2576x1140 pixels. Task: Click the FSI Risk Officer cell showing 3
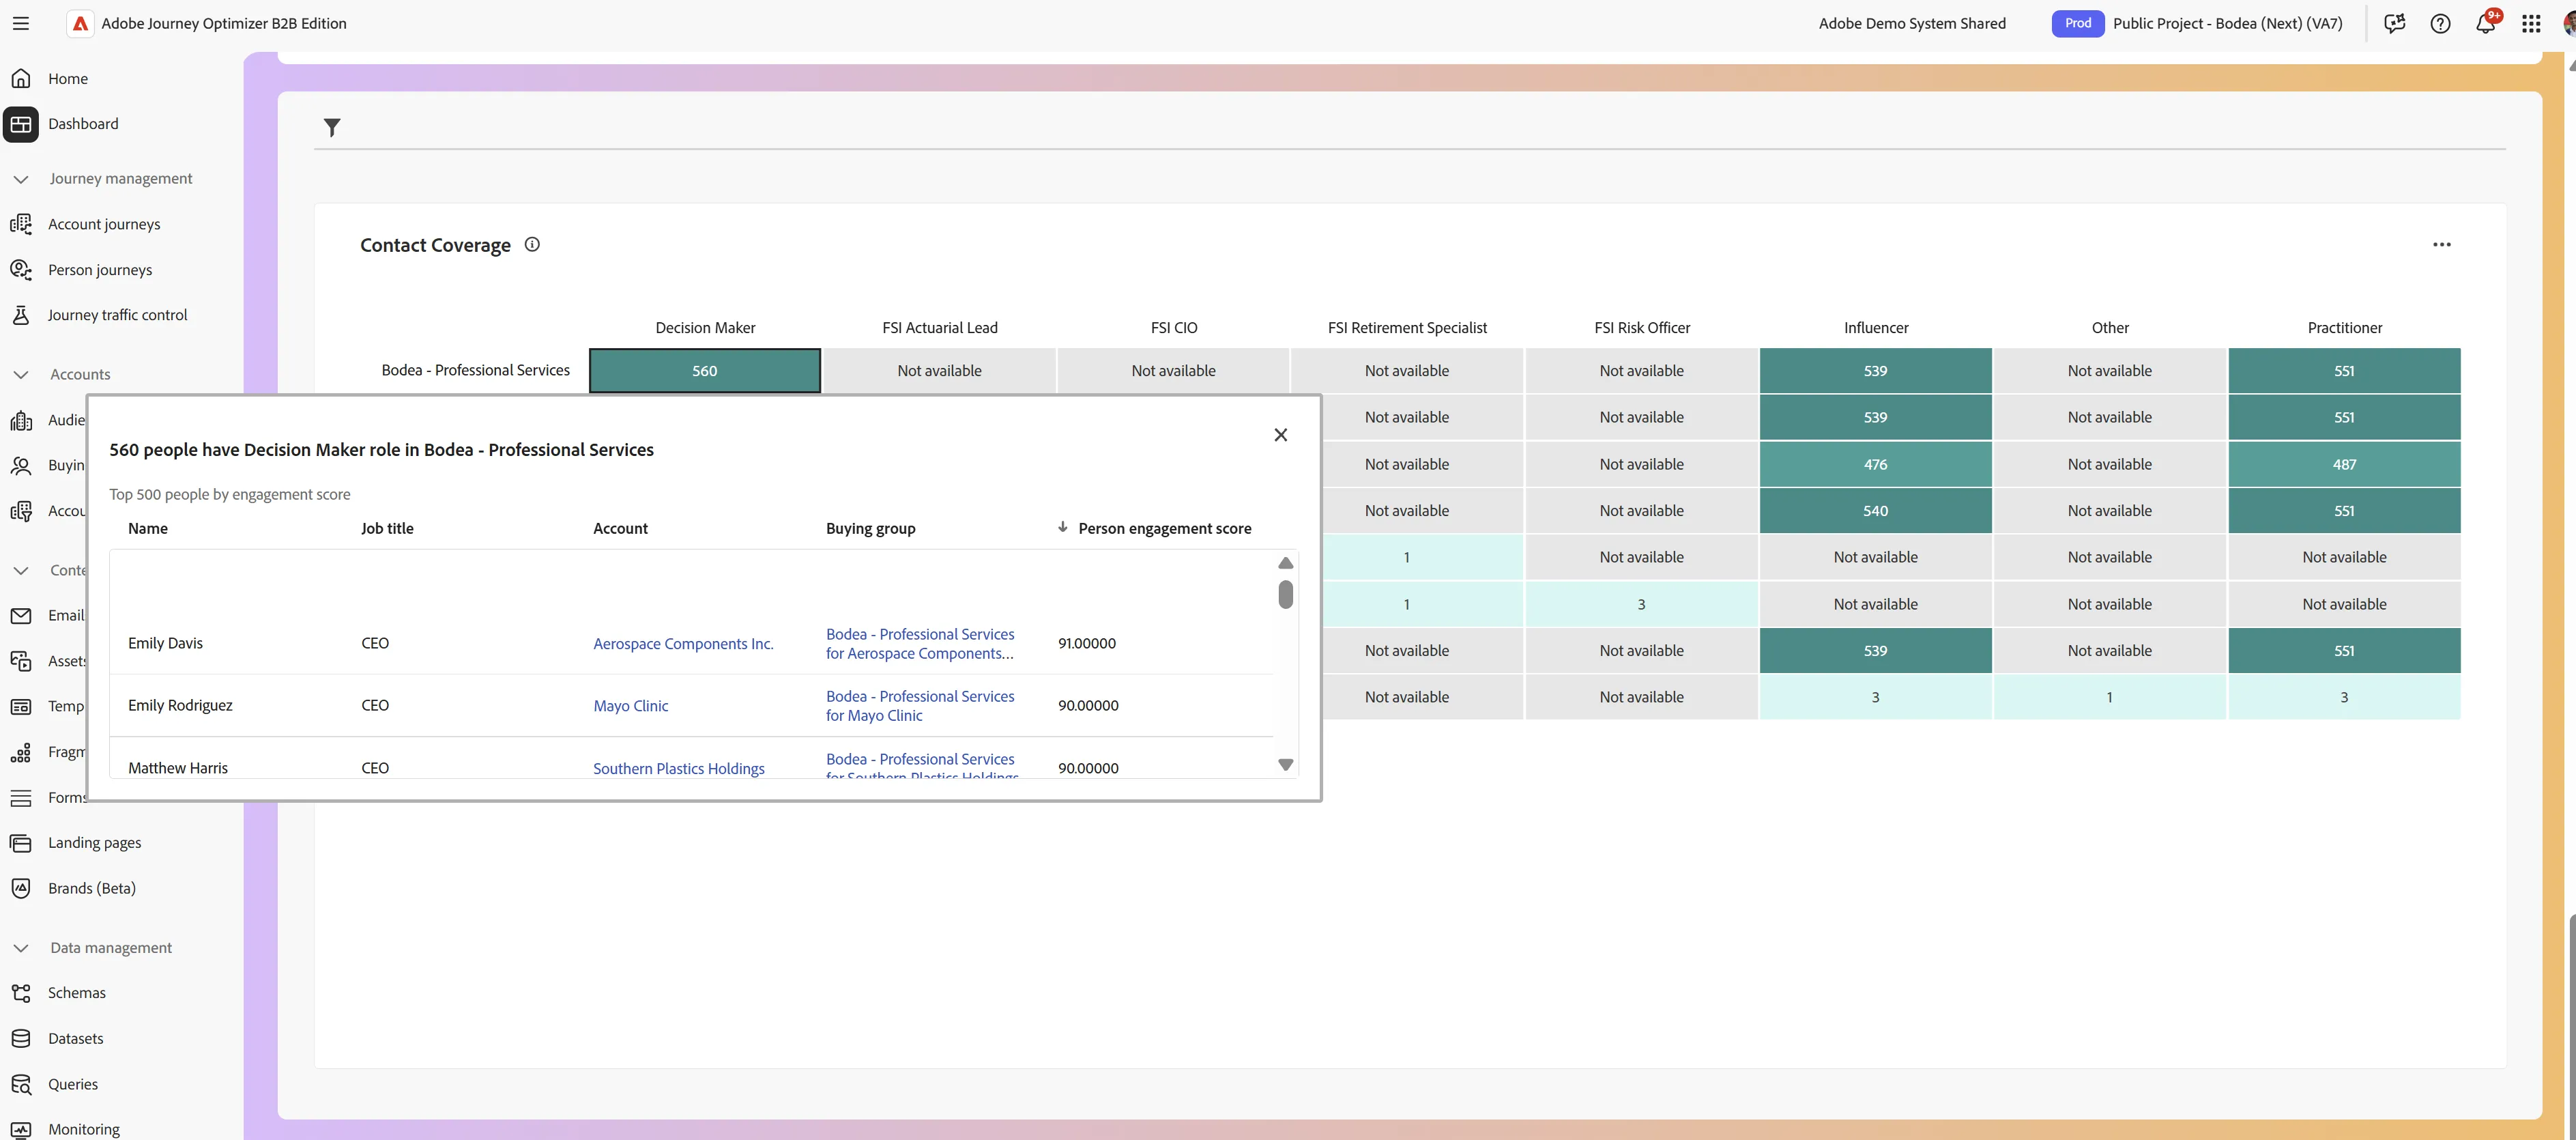[1641, 604]
